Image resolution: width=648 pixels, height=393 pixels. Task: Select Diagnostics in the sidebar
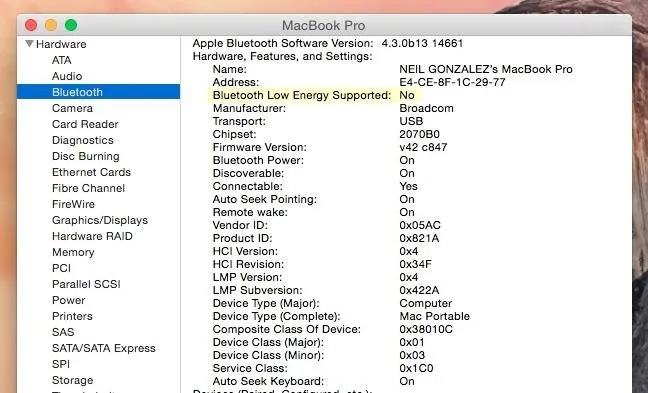click(83, 140)
